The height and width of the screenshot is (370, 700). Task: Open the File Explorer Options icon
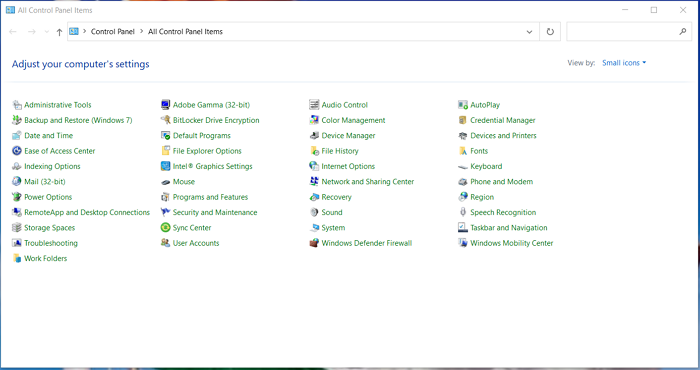click(x=165, y=151)
